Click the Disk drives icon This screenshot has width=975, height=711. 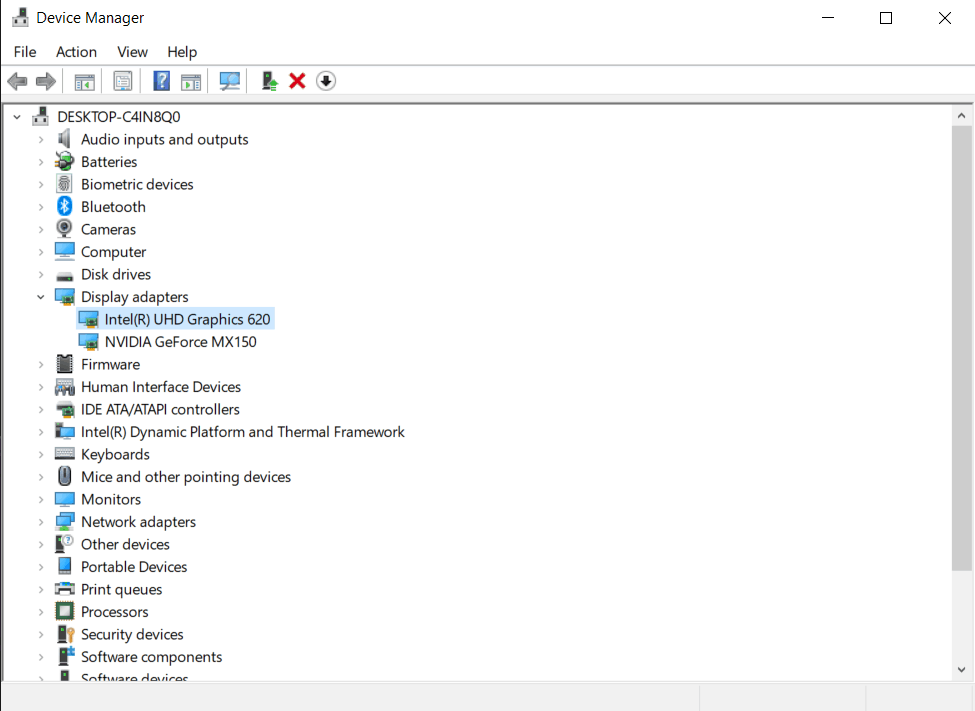coord(65,276)
